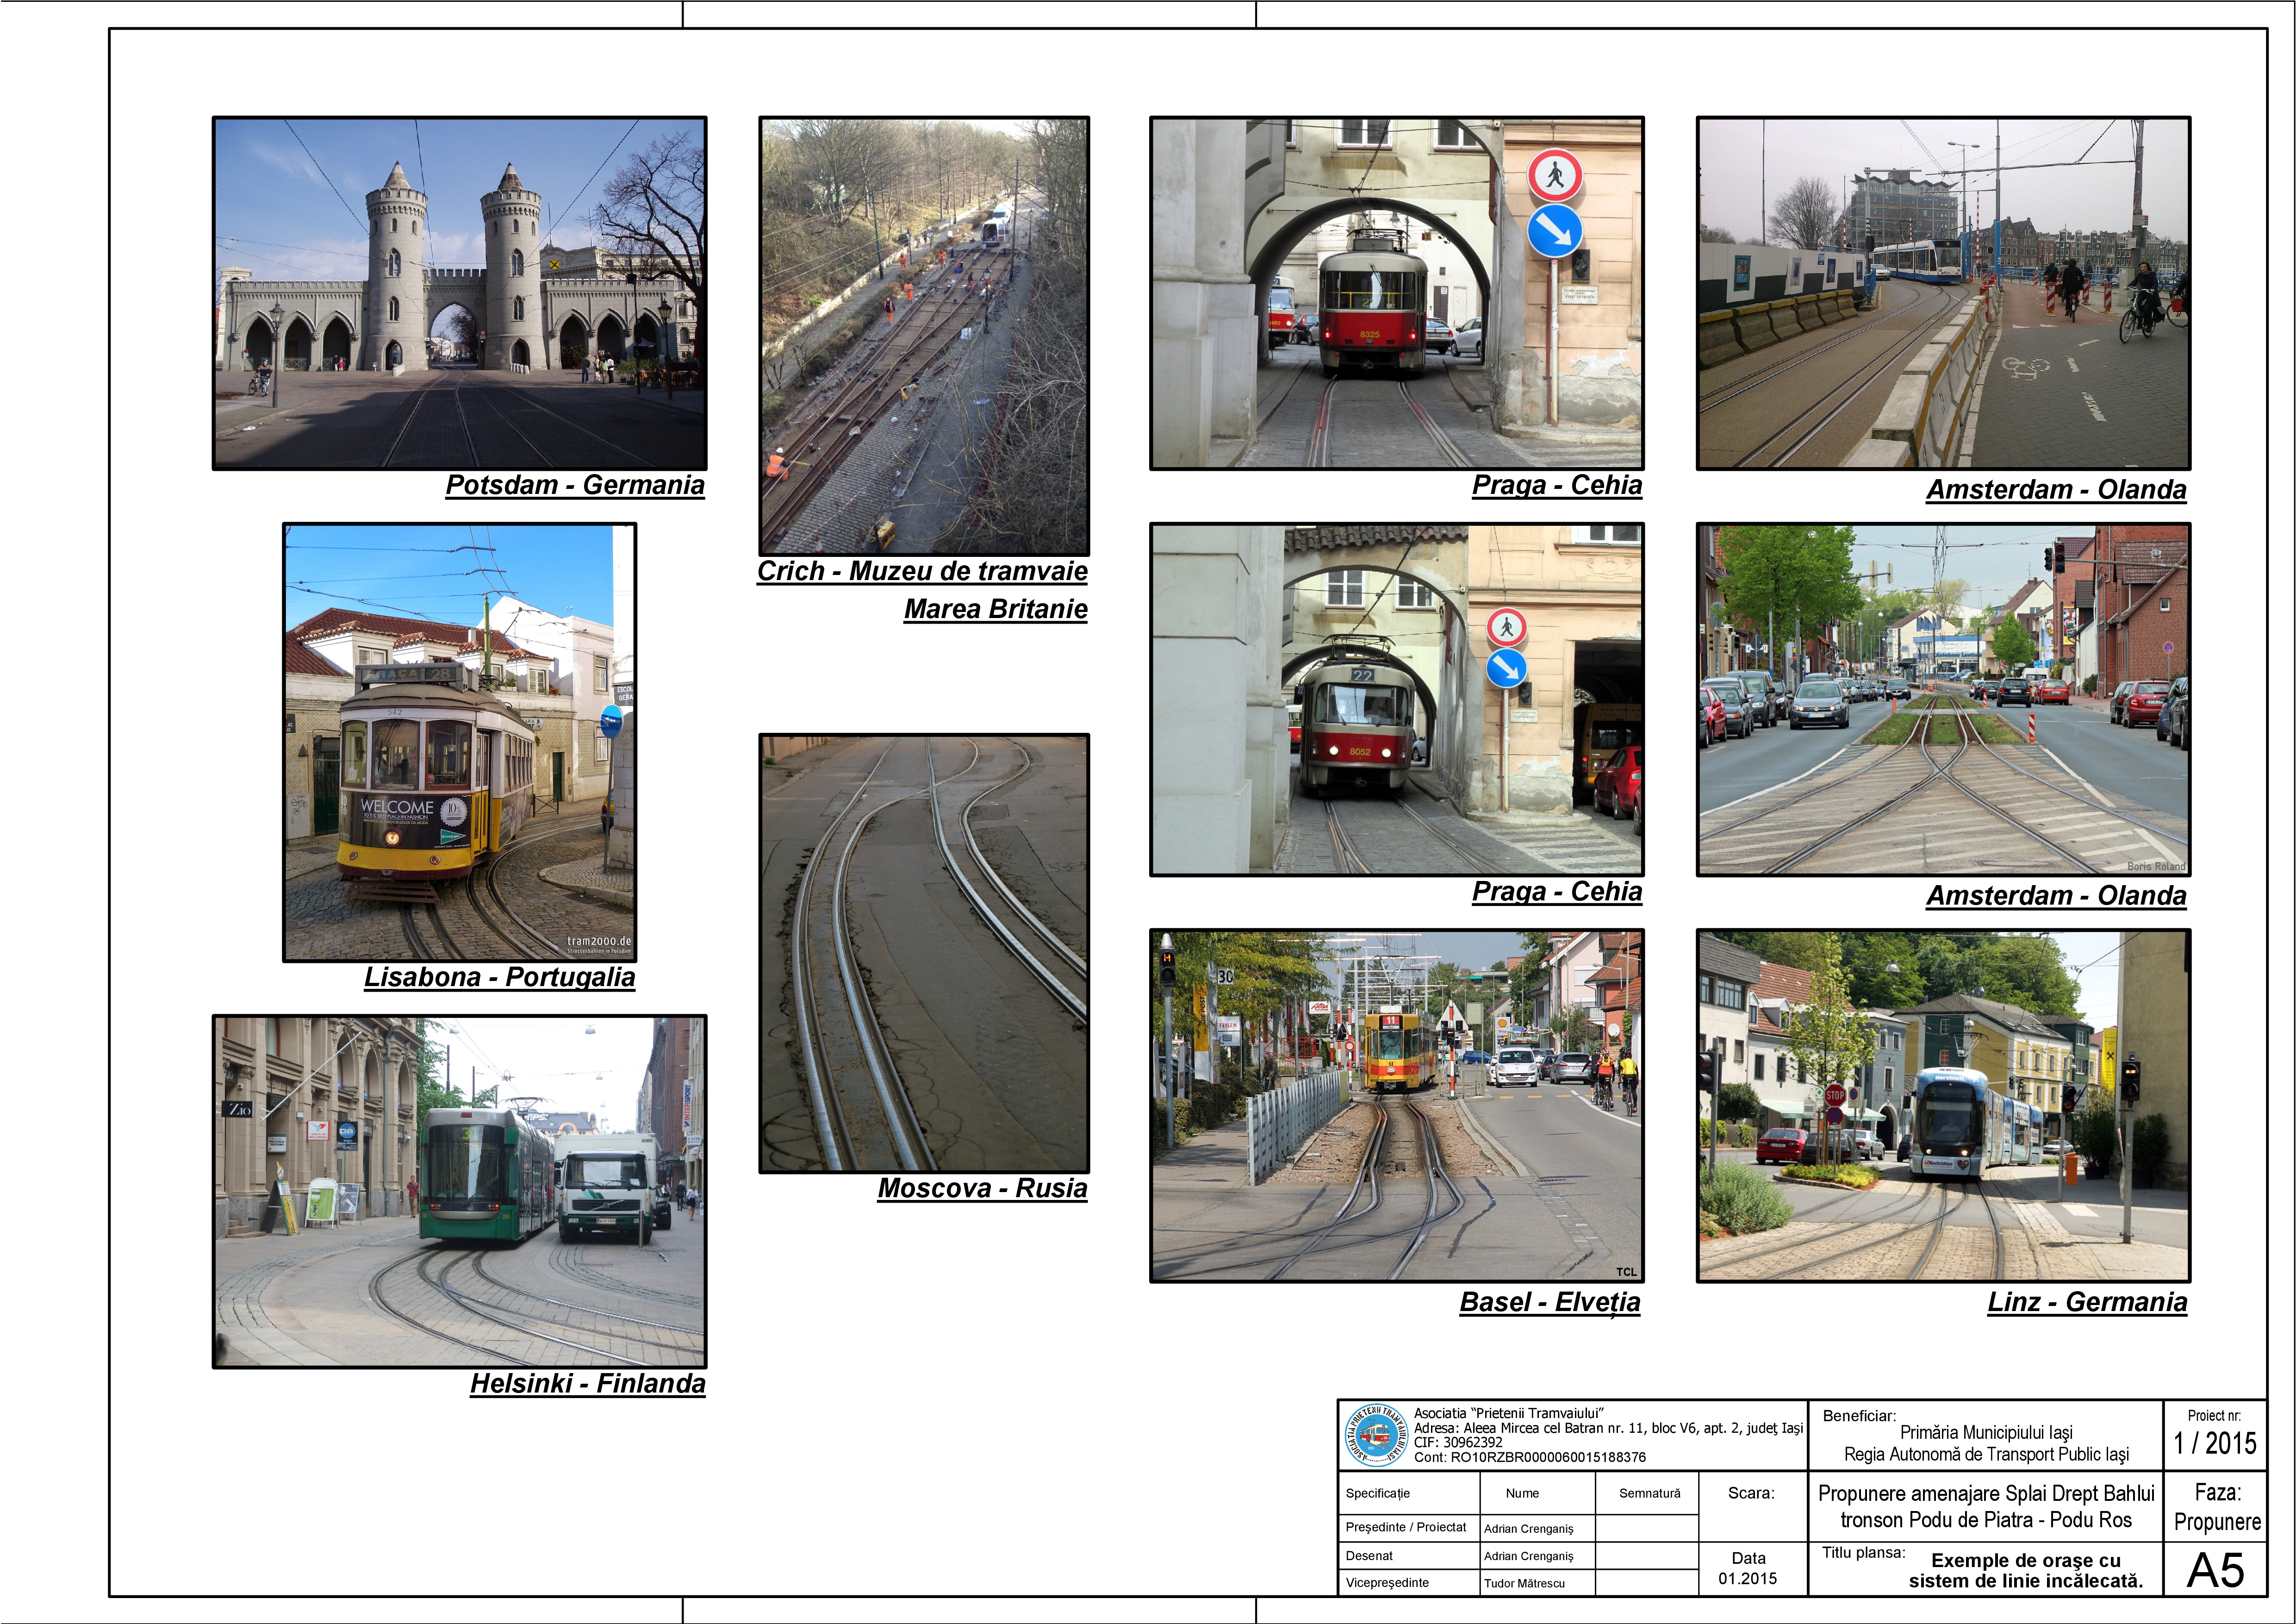Image resolution: width=2296 pixels, height=1624 pixels.
Task: Open the Potsdam twin-tower gate photo
Action: (x=460, y=293)
